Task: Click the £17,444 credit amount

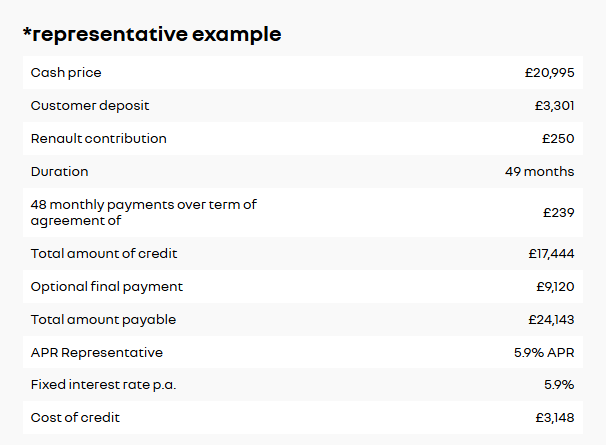Action: pos(551,253)
